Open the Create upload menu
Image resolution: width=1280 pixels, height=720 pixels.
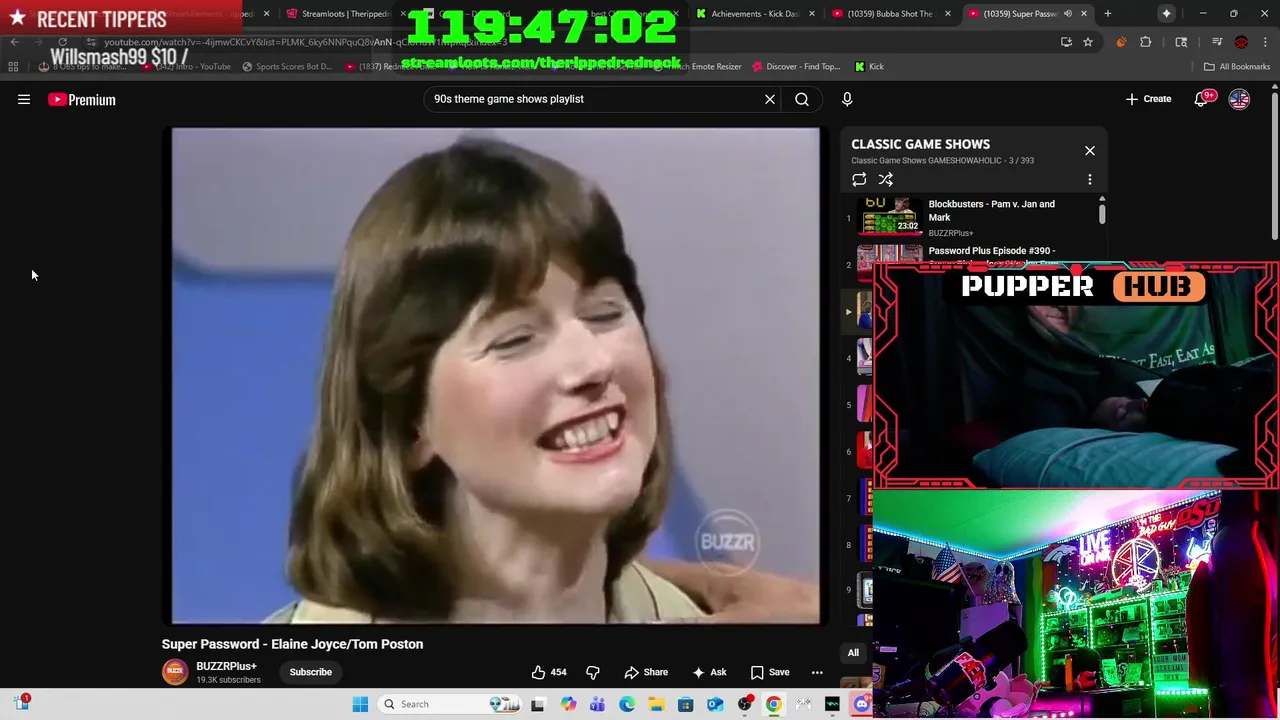coord(1148,99)
